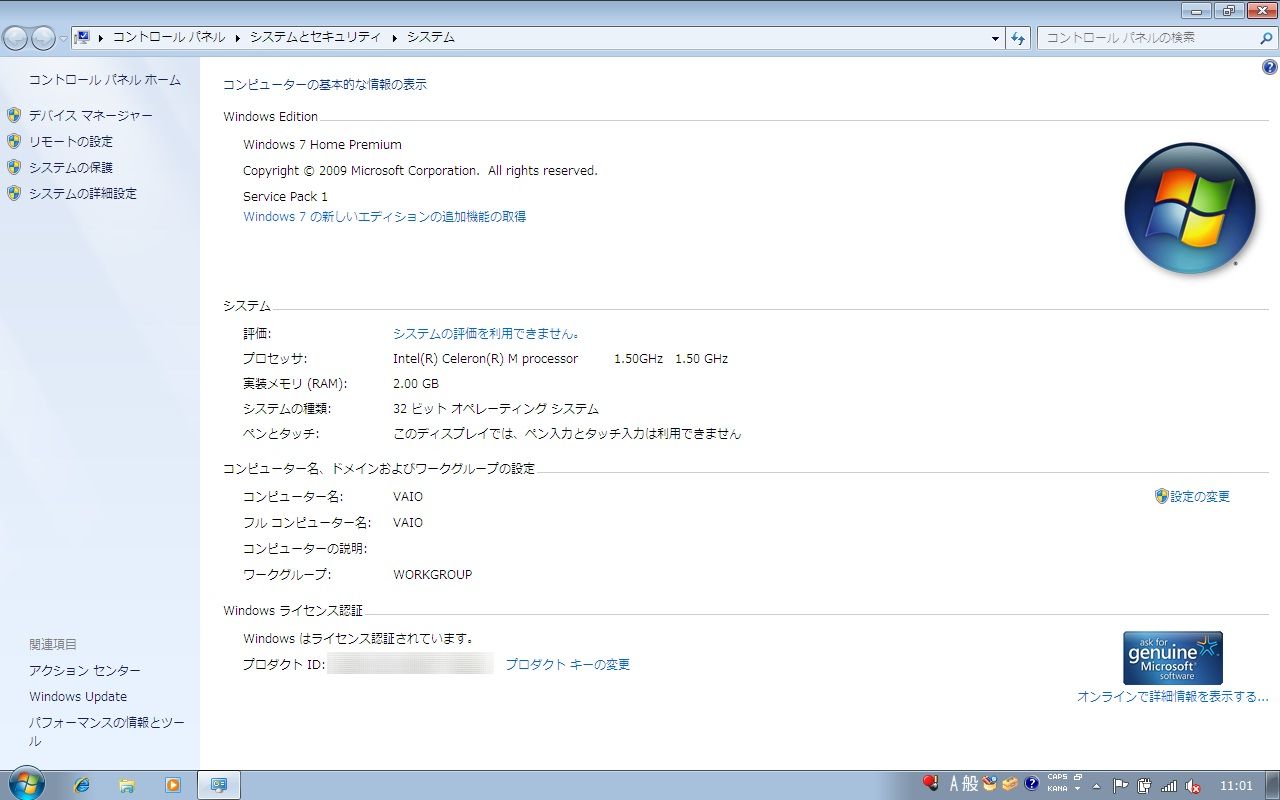Click the shield icon next to 設定の変更
1280x800 pixels.
click(x=1161, y=496)
